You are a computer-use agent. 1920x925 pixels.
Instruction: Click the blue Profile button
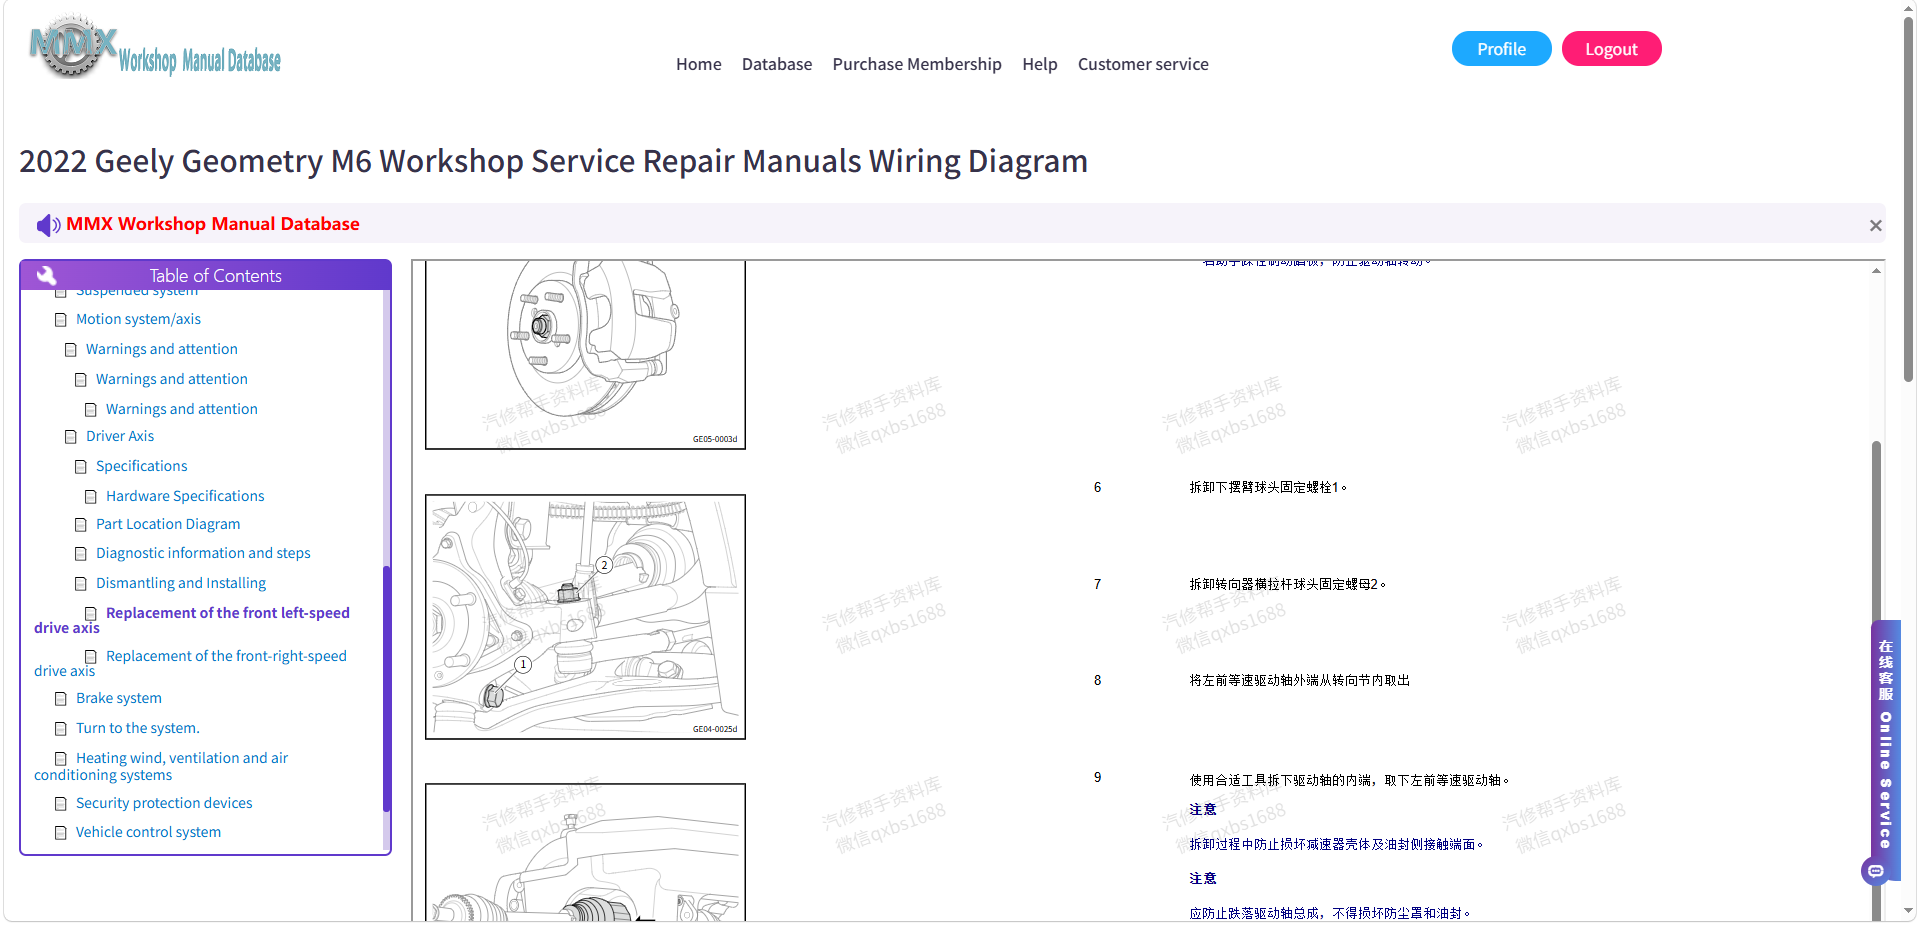click(x=1501, y=49)
